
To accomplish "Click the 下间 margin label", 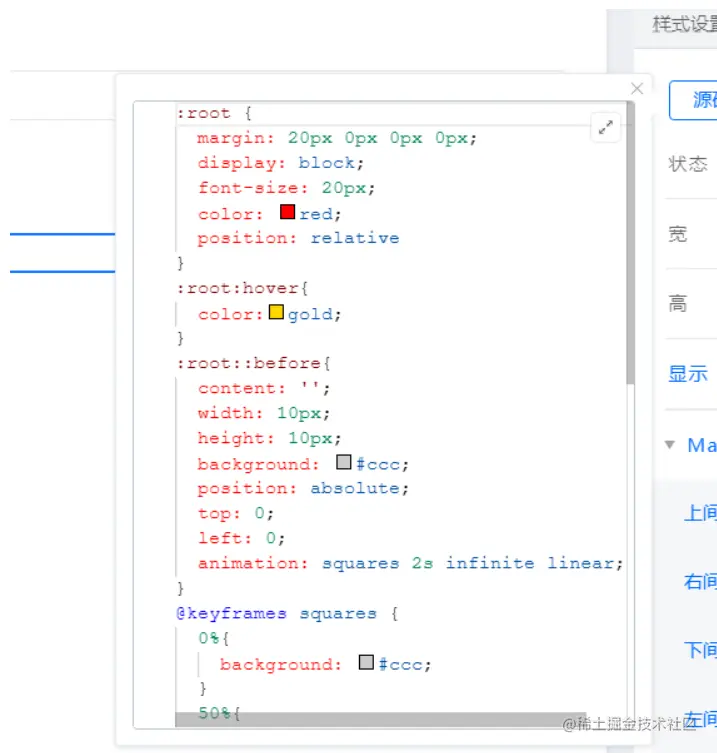I will pyautogui.click(x=700, y=650).
